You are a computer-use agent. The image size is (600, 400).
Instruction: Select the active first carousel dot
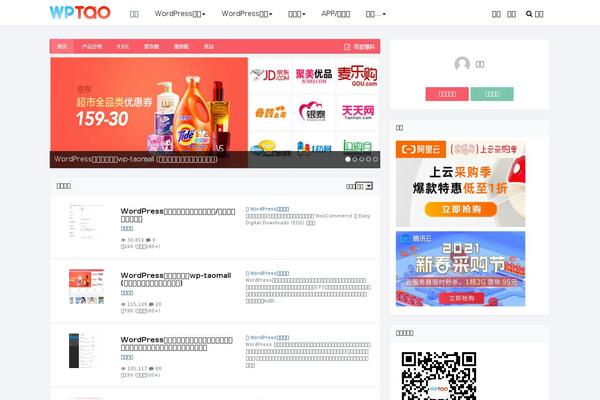point(348,159)
